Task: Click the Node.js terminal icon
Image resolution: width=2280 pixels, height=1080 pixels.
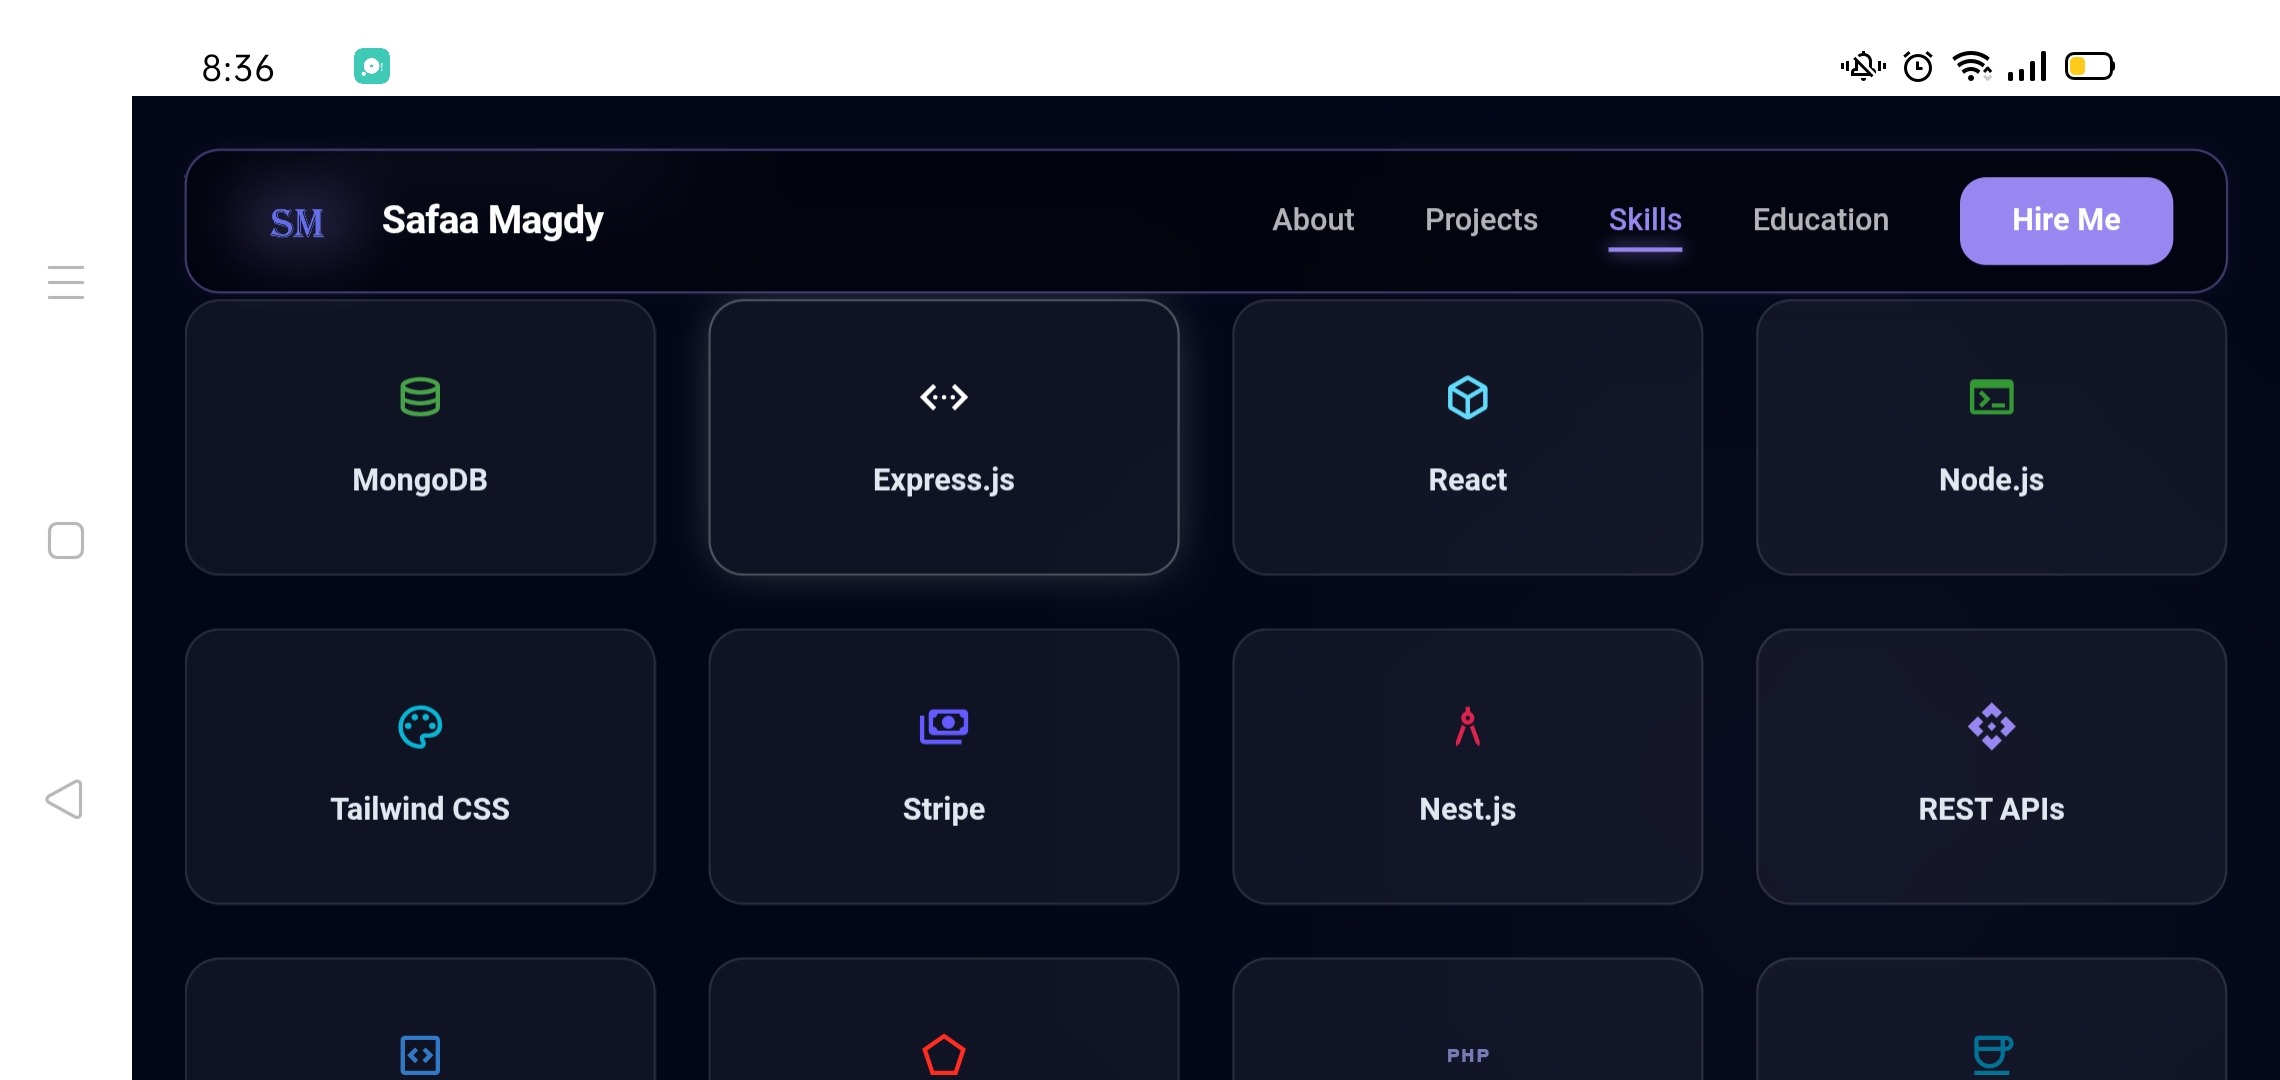Action: 1991,397
